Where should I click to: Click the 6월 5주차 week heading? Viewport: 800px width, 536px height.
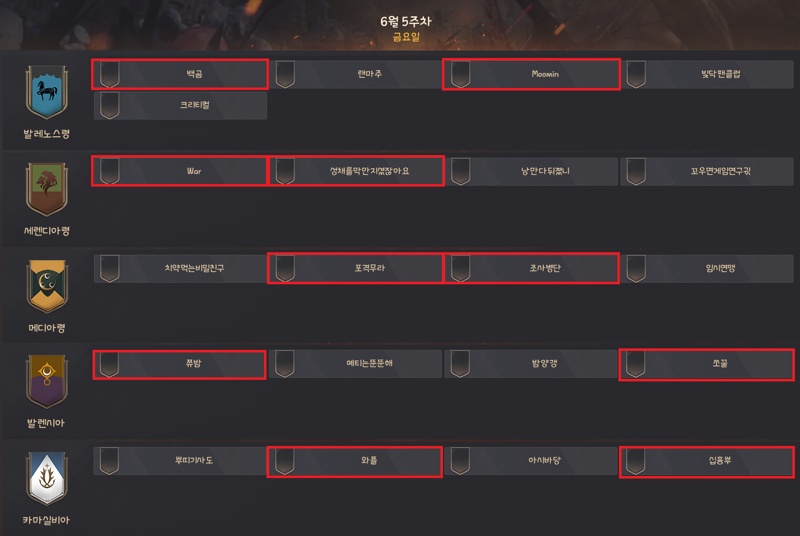tap(406, 21)
